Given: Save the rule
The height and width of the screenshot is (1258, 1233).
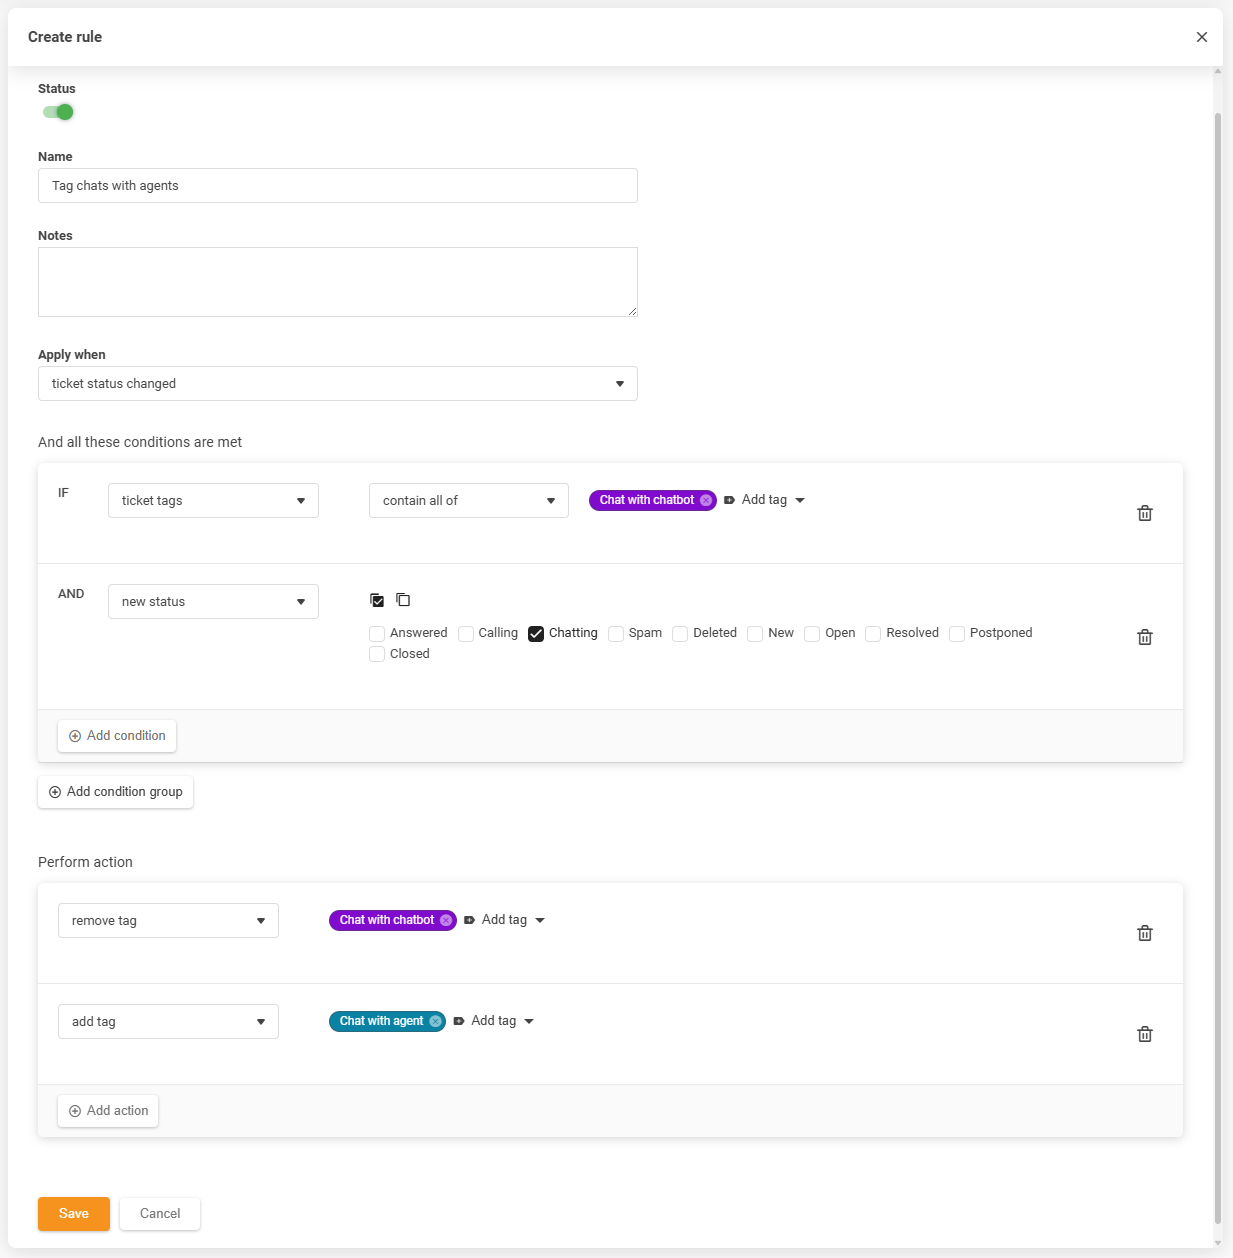Looking at the screenshot, I should [74, 1214].
